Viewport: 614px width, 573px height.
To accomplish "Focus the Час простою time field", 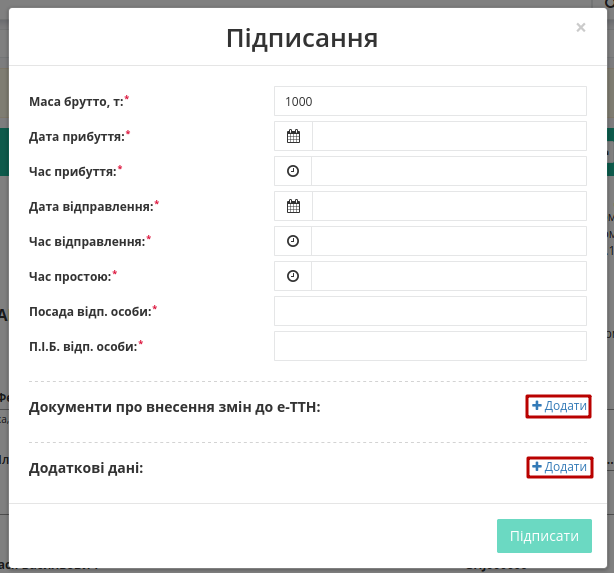I will 449,276.
